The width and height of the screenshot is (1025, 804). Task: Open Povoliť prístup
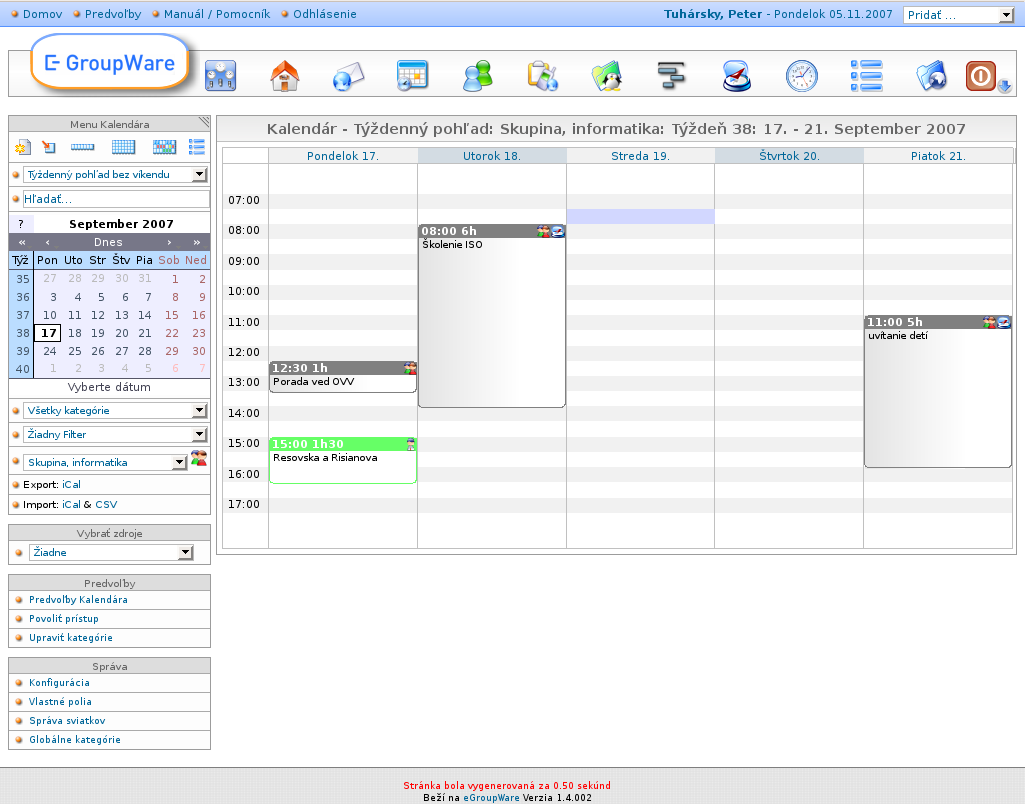click(x=64, y=618)
